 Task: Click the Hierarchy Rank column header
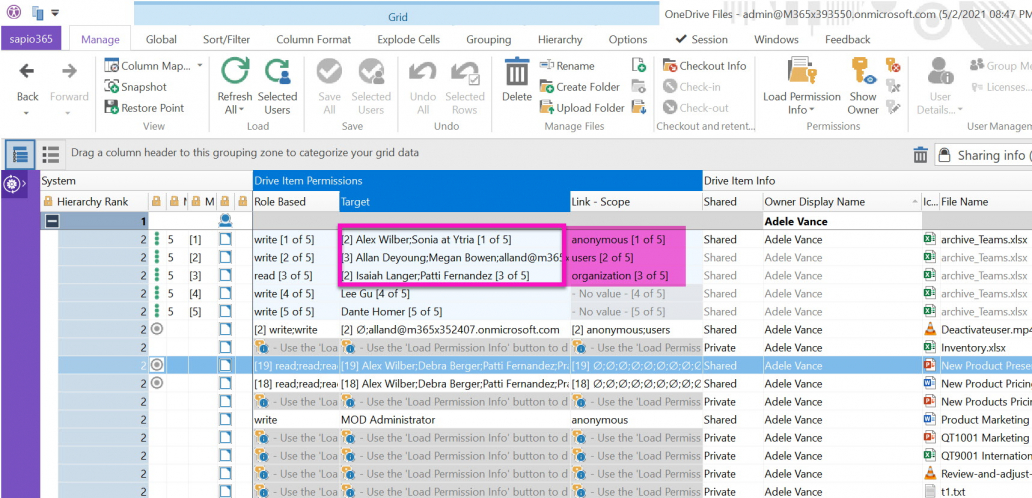coord(94,202)
